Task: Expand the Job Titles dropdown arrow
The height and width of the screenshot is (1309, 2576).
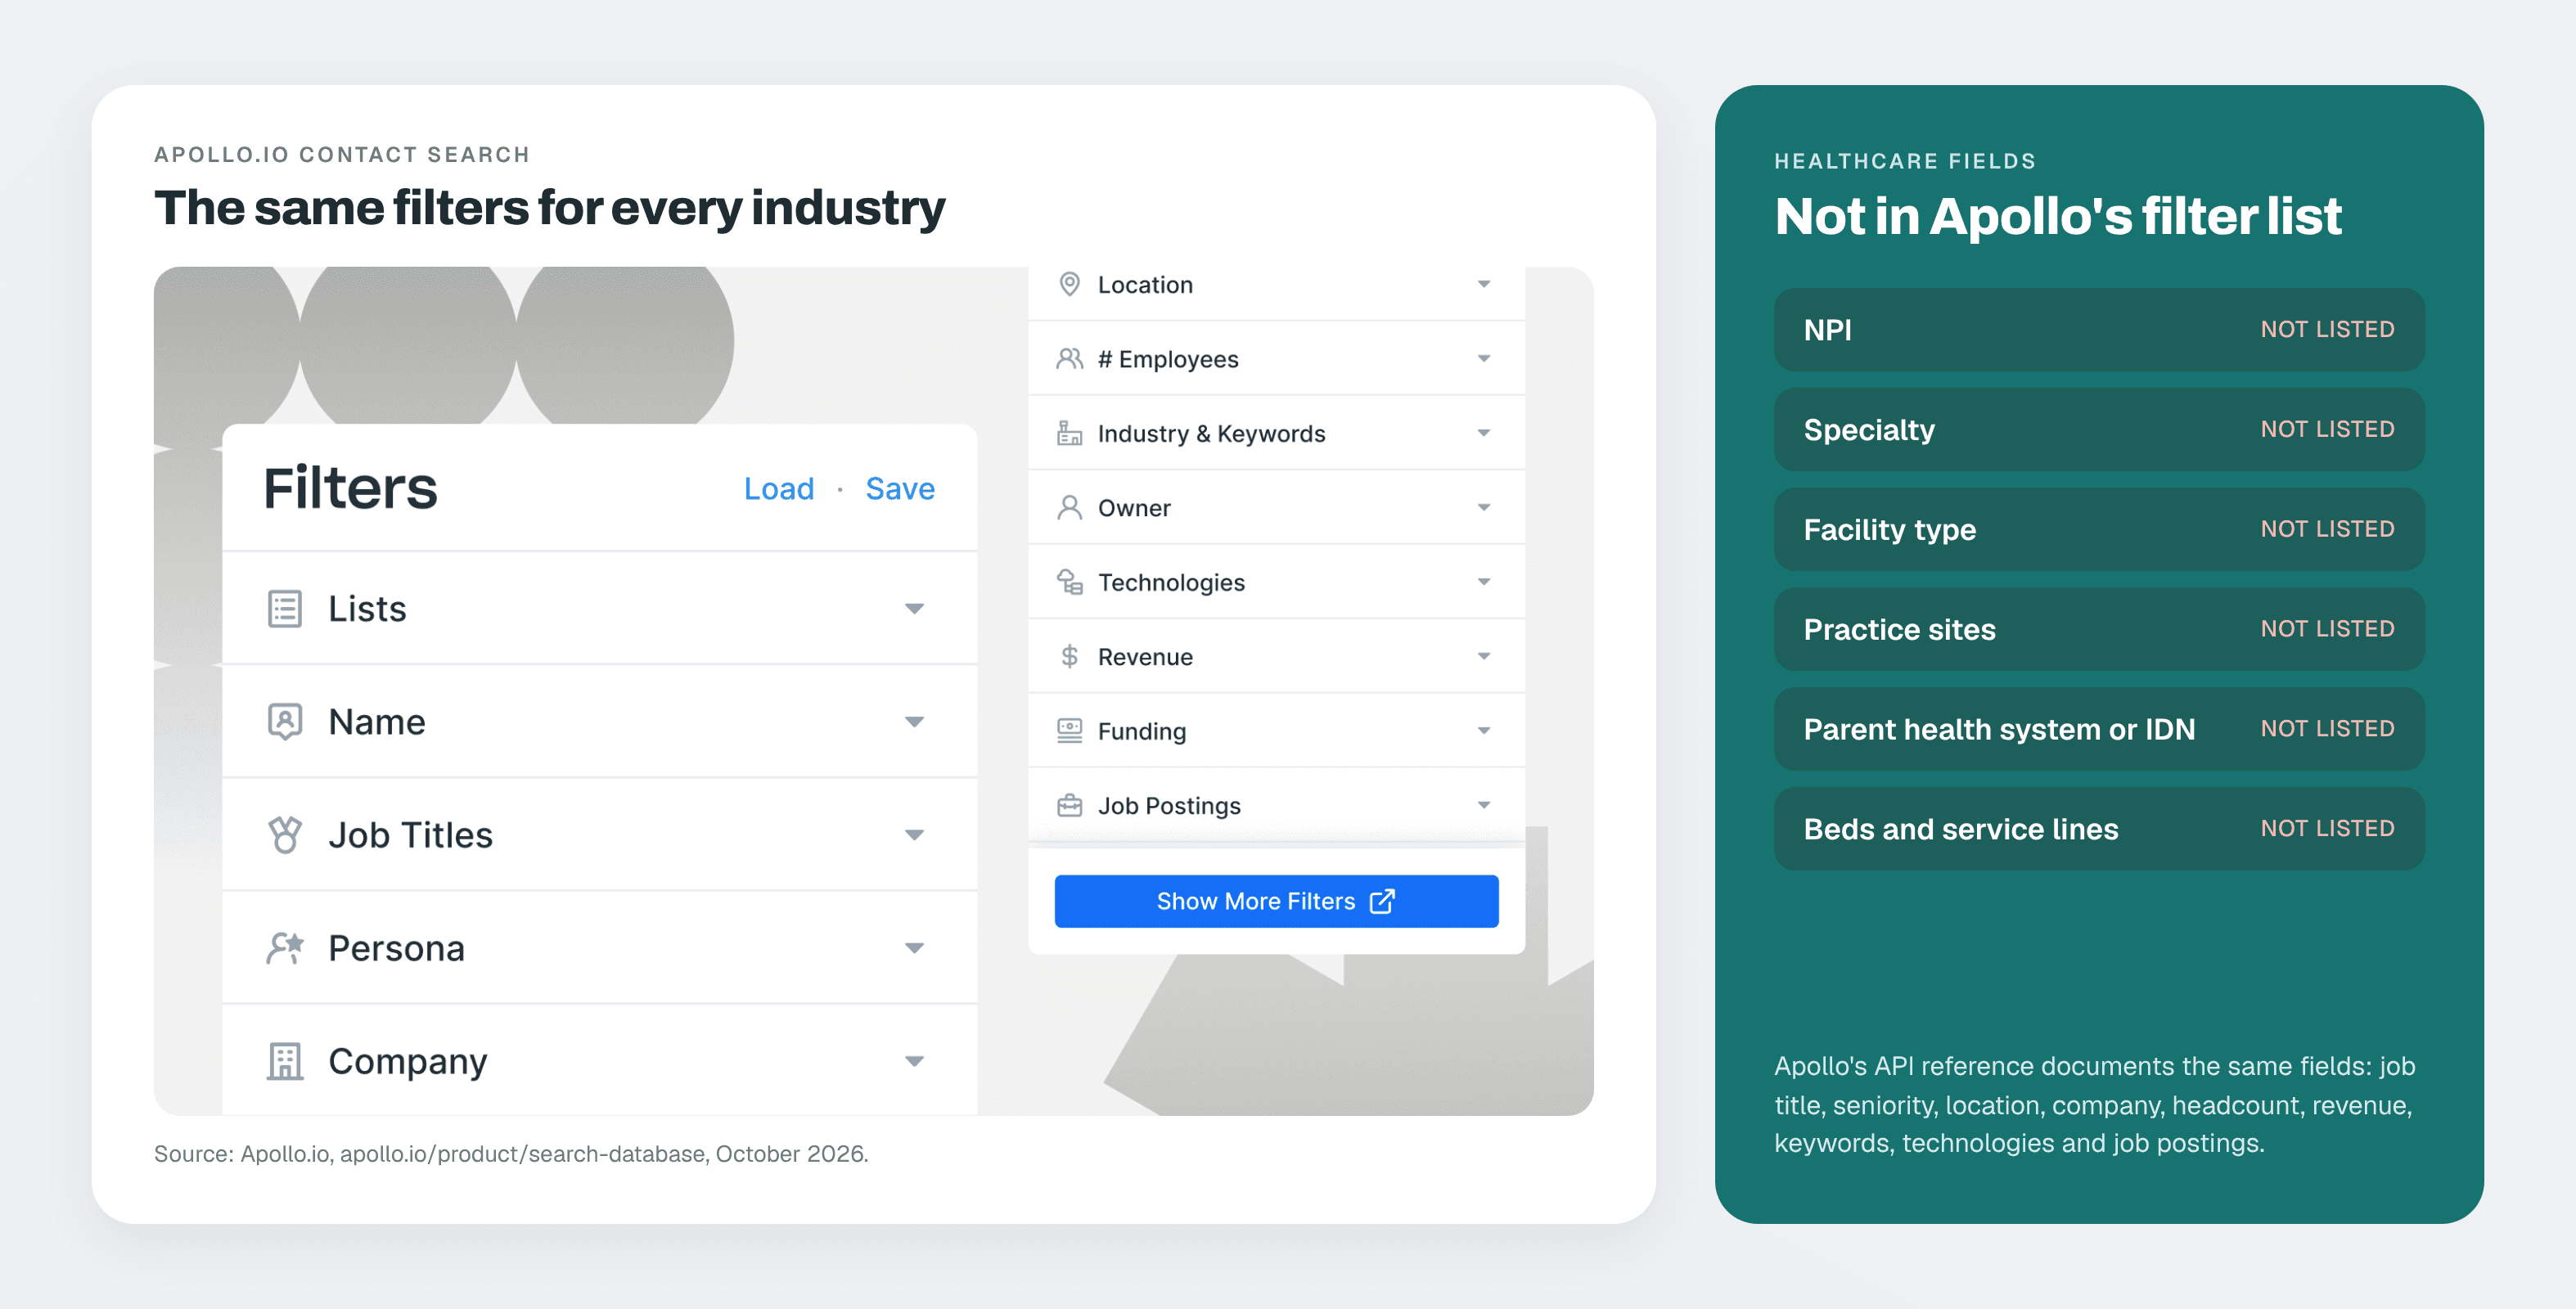Action: (914, 834)
